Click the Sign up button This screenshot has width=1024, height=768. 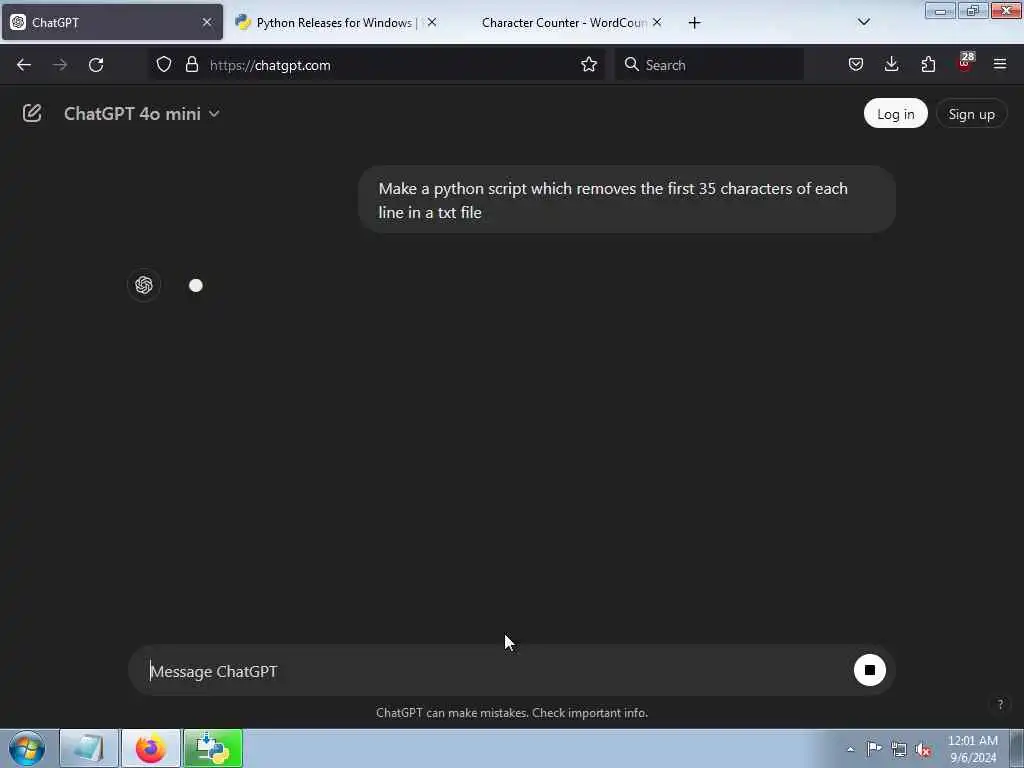(971, 114)
